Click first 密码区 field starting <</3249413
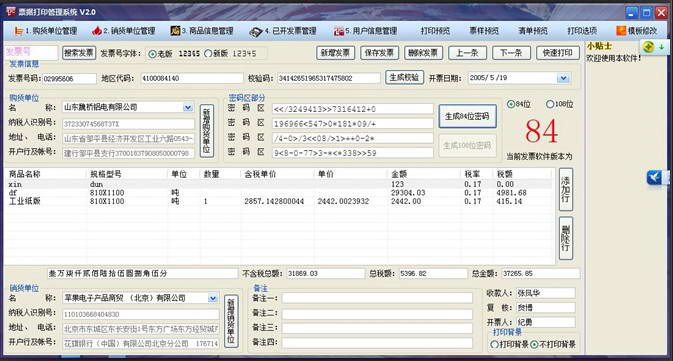This screenshot has height=361, width=673. (352, 109)
